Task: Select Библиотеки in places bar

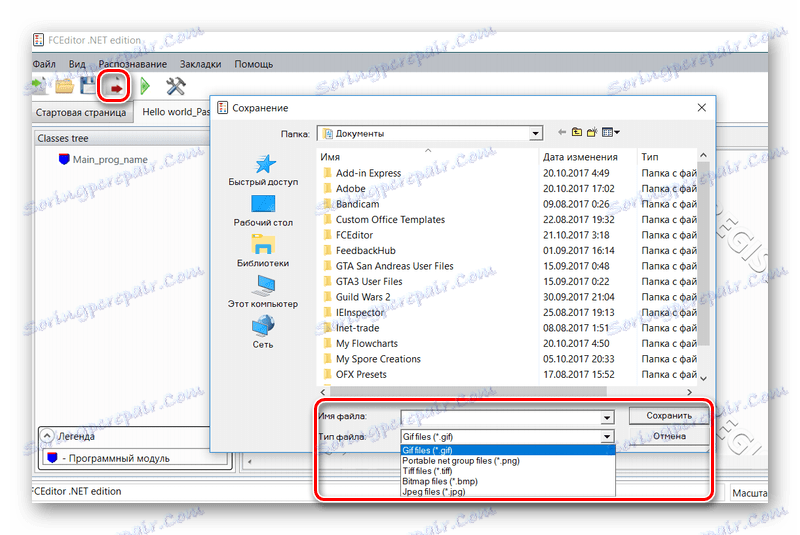Action: pos(263,251)
